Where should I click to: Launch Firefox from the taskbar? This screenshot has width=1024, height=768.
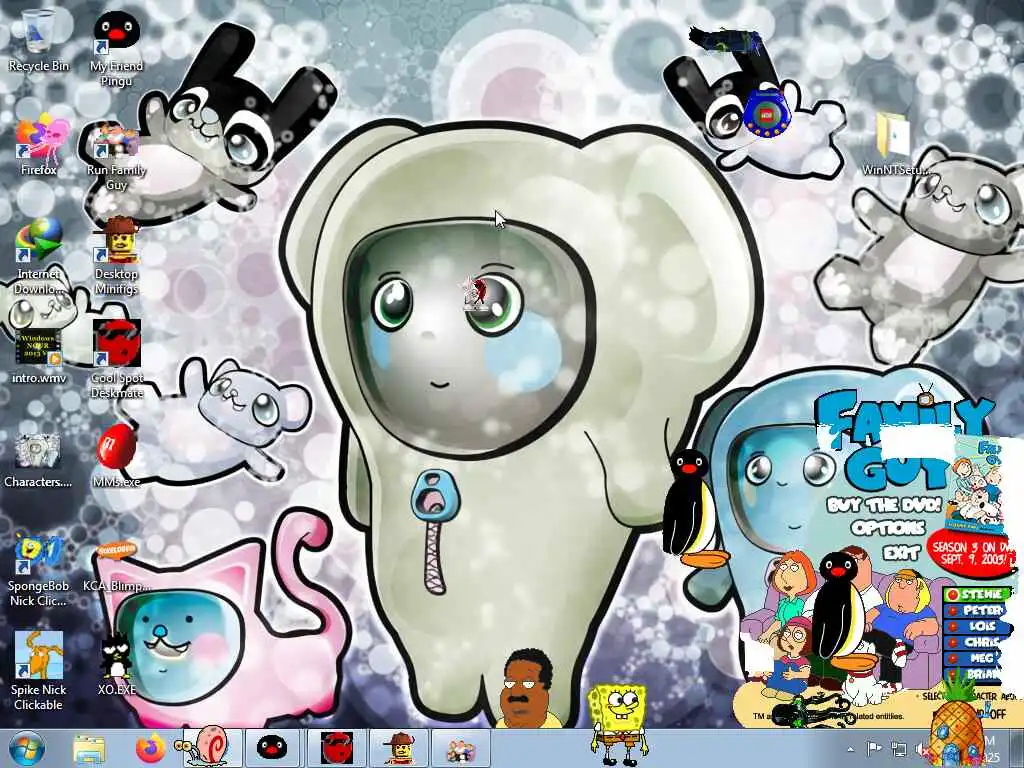point(152,749)
